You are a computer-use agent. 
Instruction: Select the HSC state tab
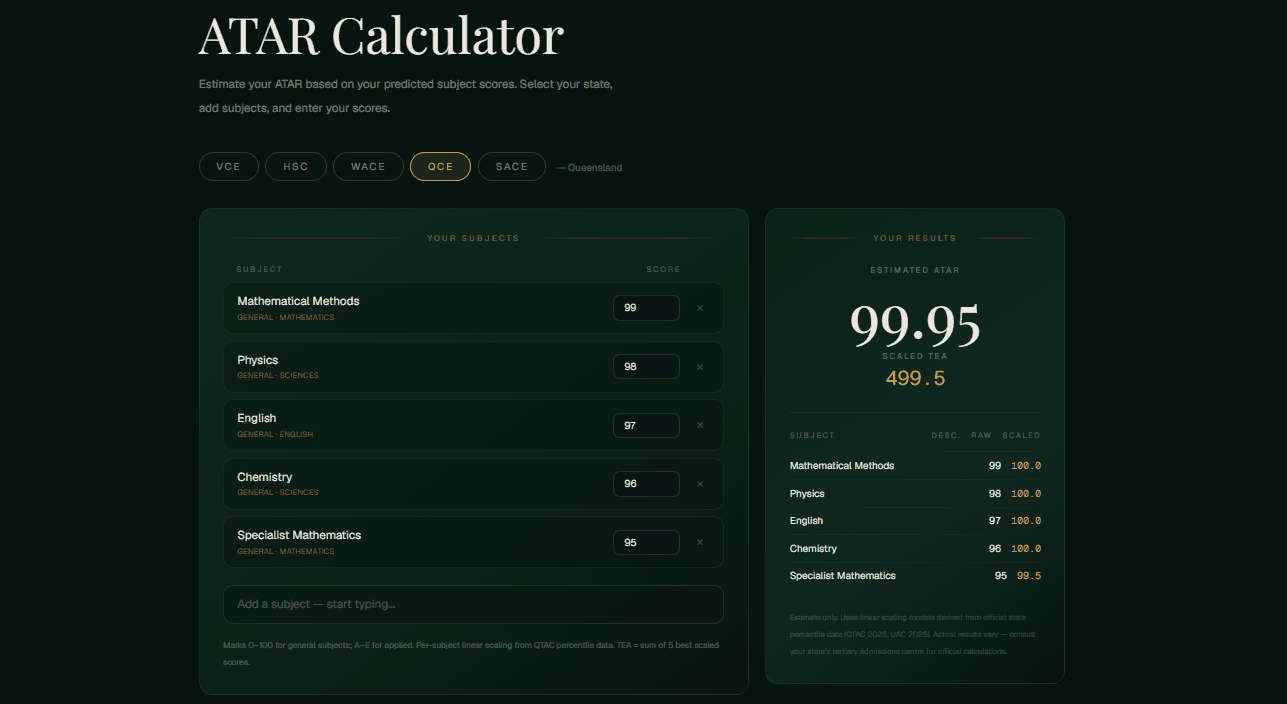(x=296, y=167)
